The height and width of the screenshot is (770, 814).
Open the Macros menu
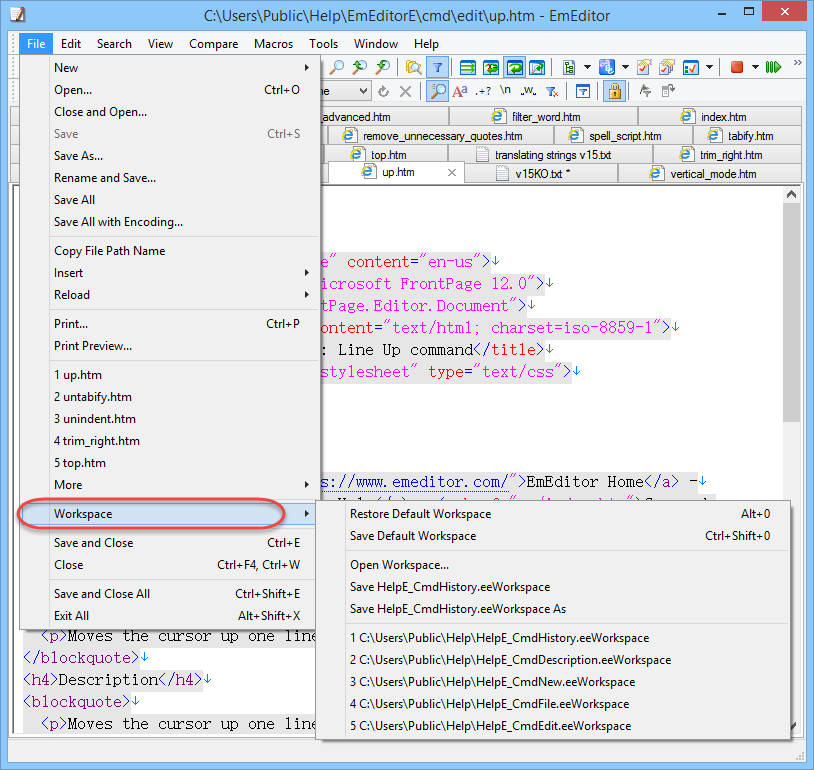pos(273,44)
